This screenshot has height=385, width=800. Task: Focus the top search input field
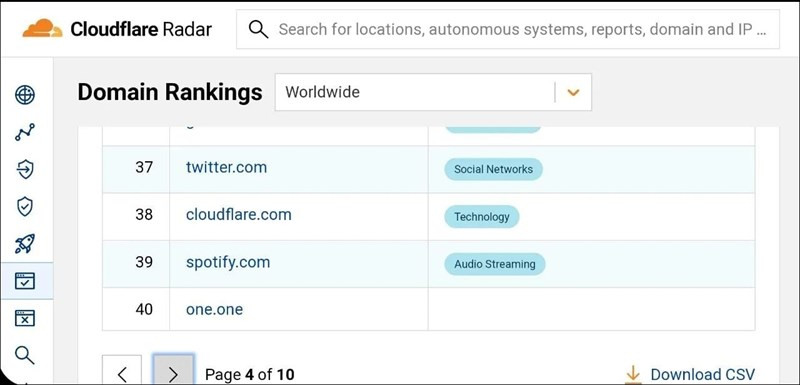(x=508, y=30)
